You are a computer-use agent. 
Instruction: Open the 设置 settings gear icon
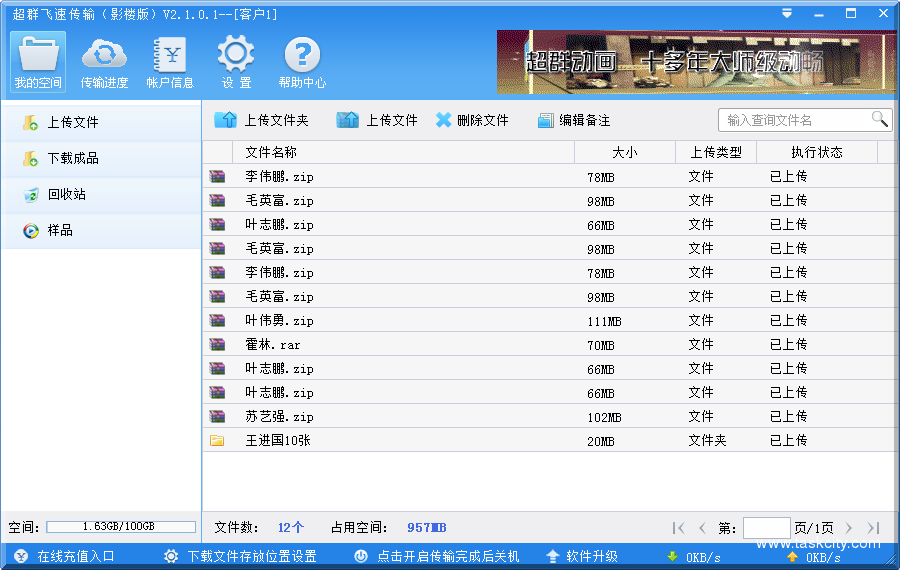coord(236,62)
